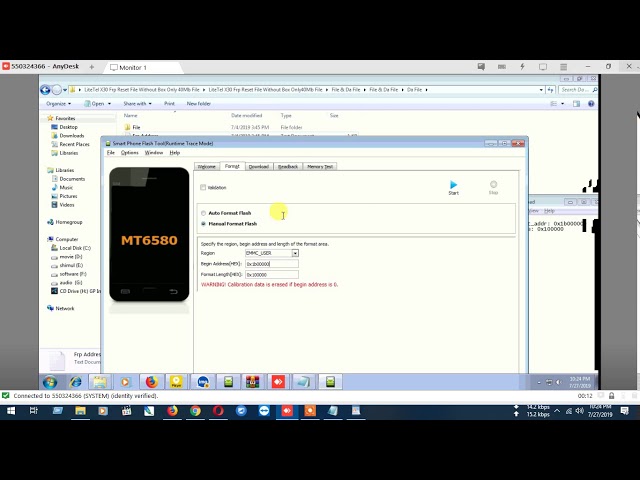
Task: Expand the Open dropdown arrow in Explorer
Action: click(x=109, y=104)
